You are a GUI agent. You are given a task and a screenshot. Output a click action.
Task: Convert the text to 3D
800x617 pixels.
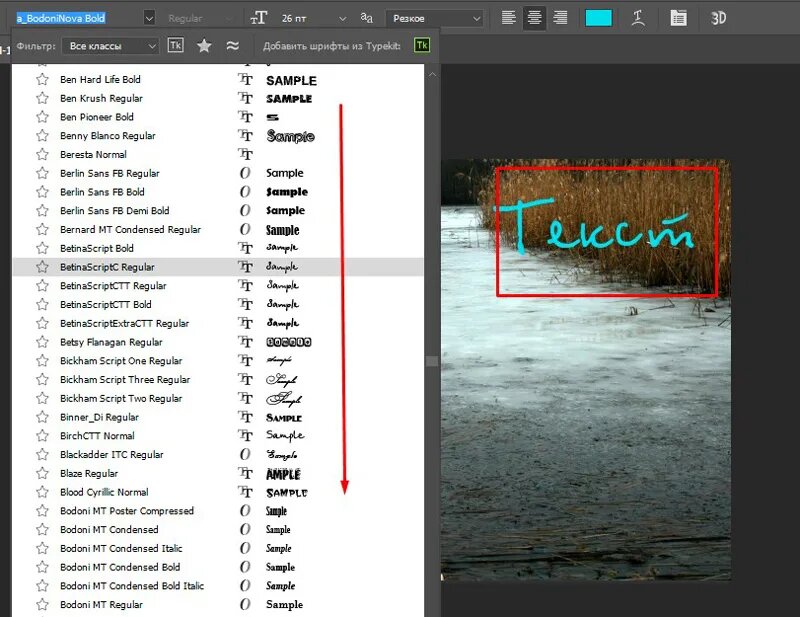pos(718,18)
